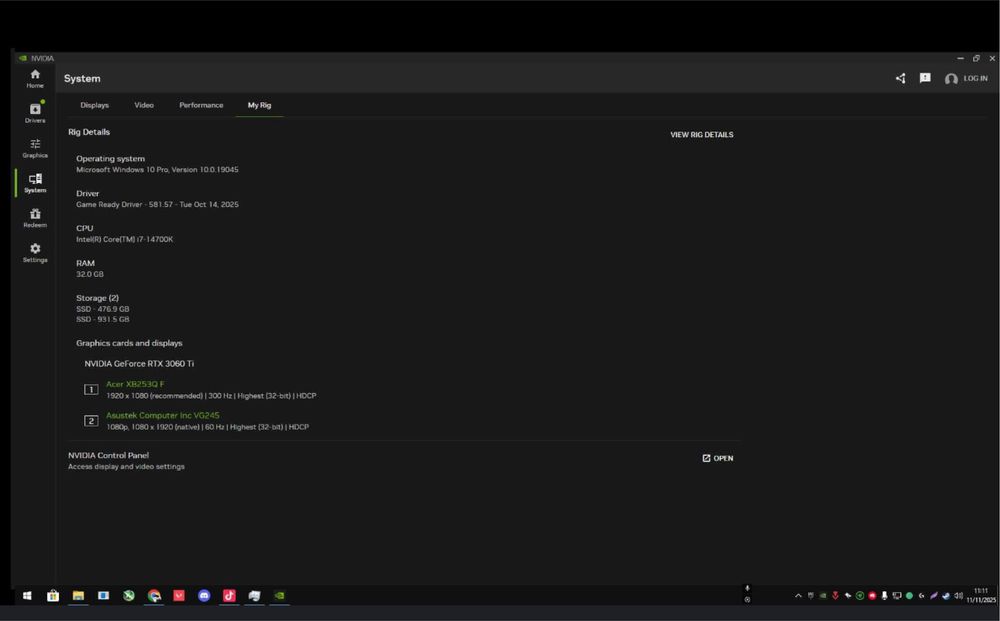The height and width of the screenshot is (621, 1000).
Task: Click the Intel Core i7-14700K CPU text
Action: 124,239
